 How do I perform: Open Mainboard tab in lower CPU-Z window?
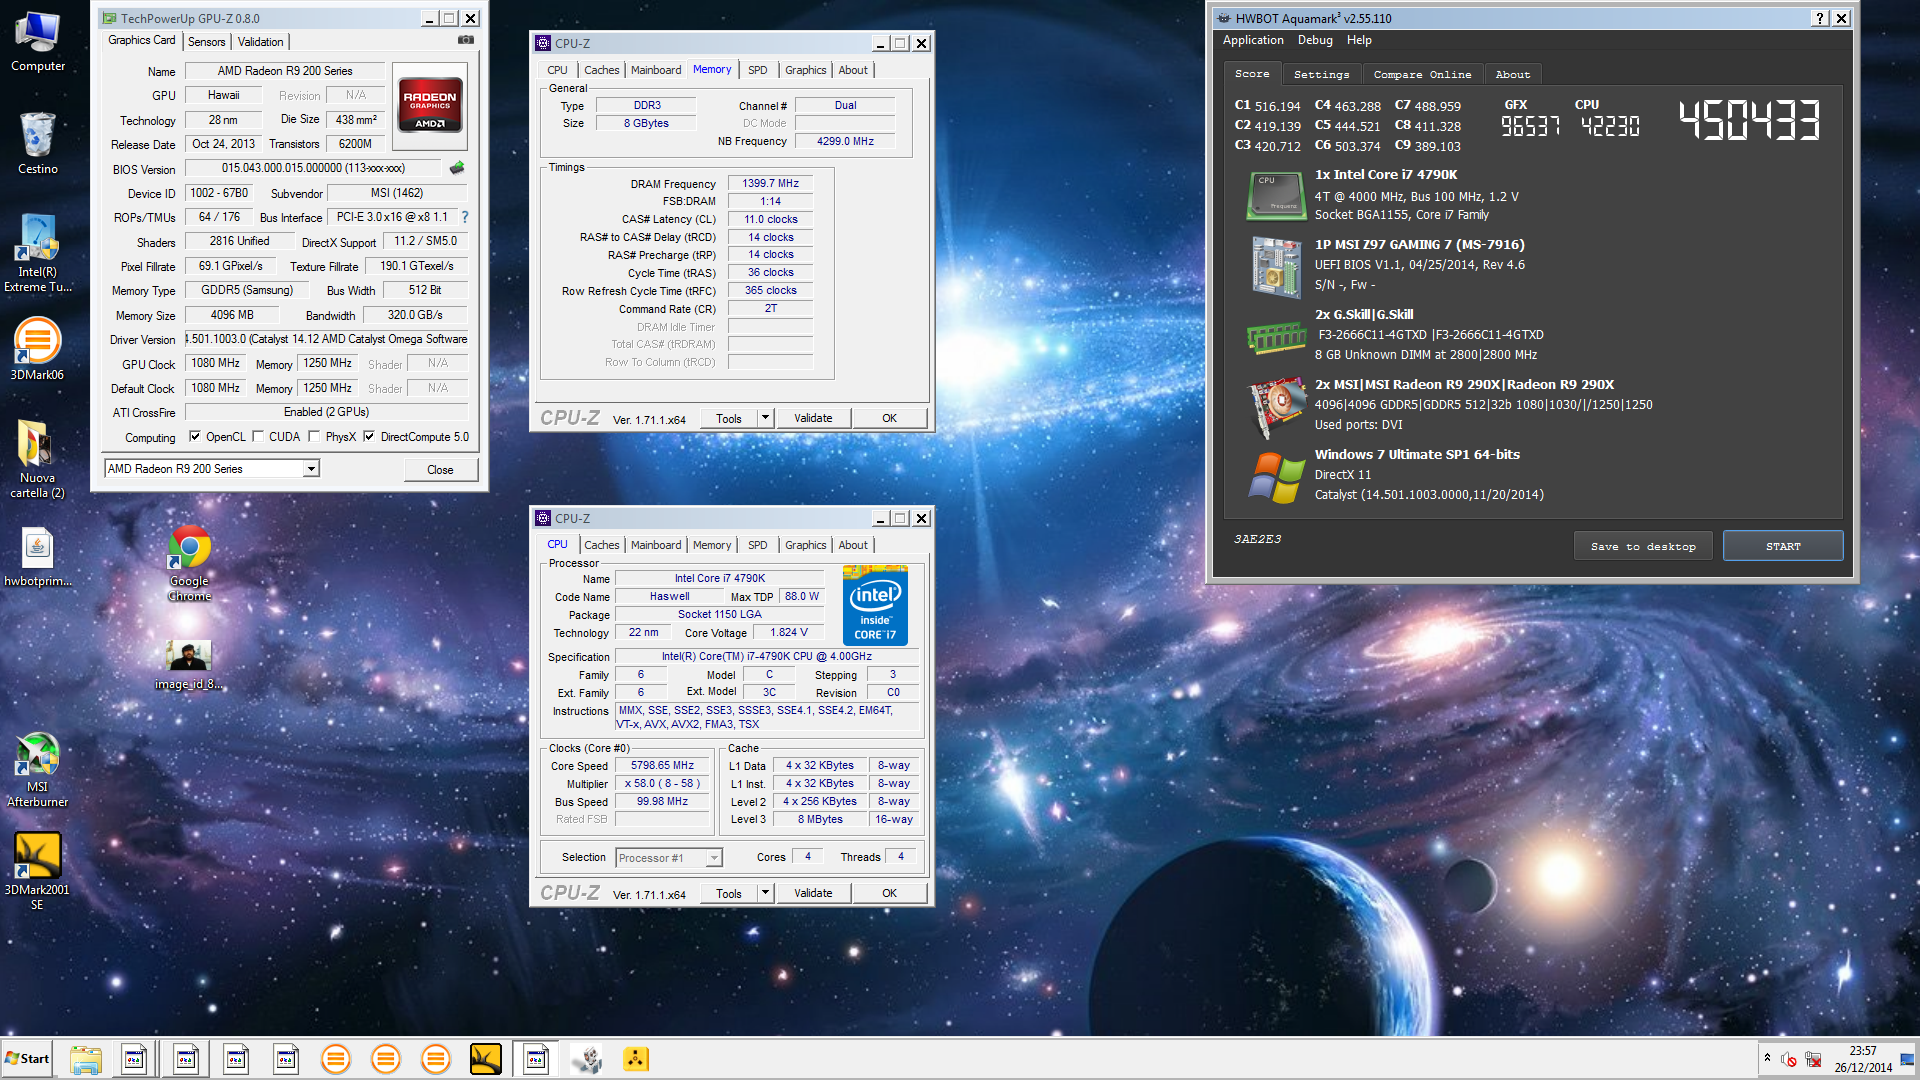(x=656, y=545)
